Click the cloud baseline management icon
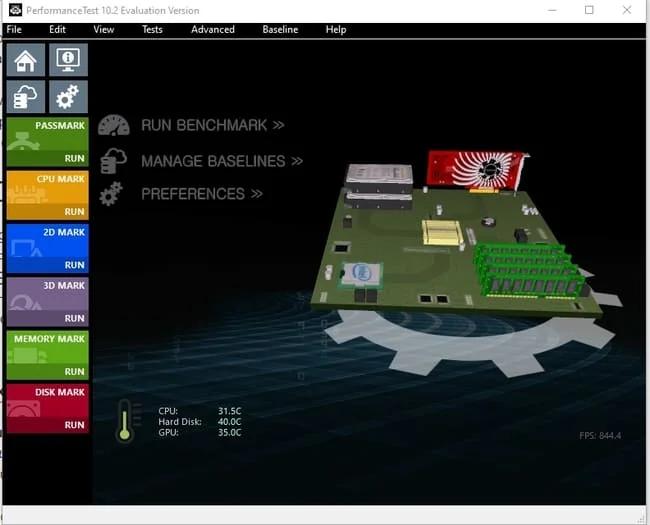This screenshot has width=650, height=525. (x=26, y=97)
